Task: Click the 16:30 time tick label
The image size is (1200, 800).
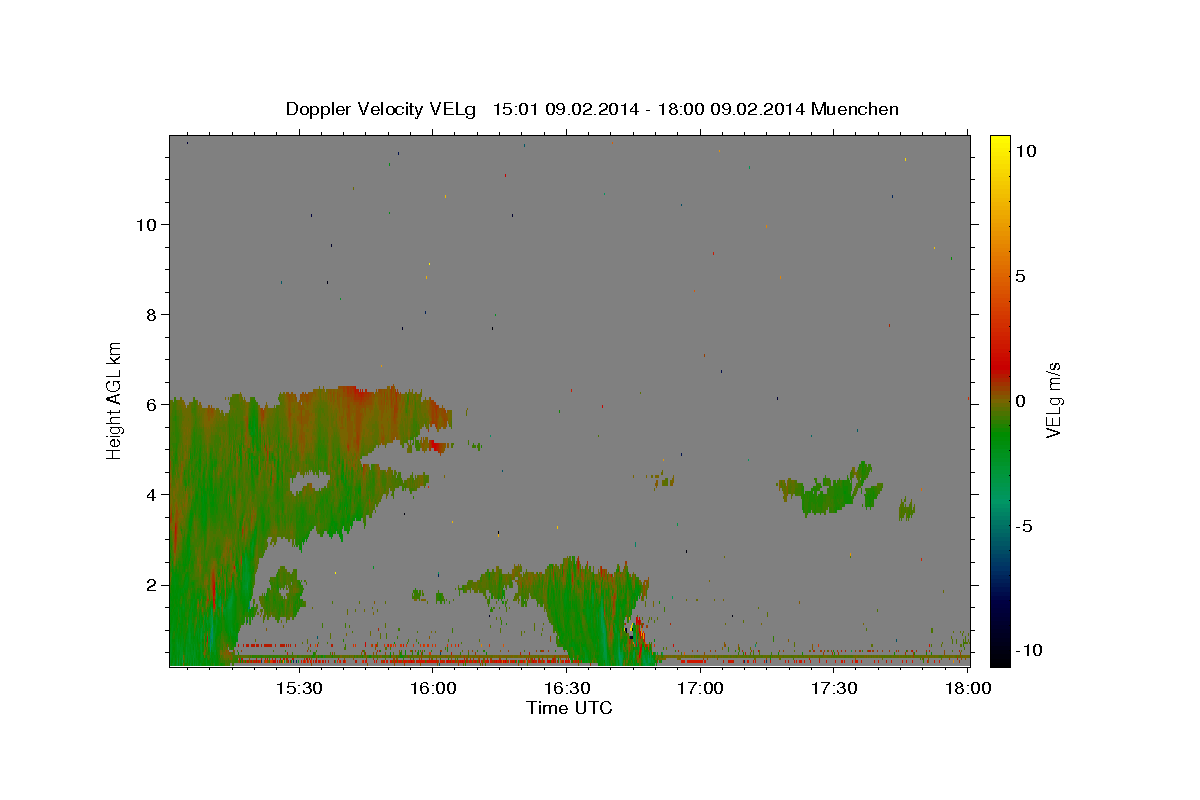Action: pos(566,688)
